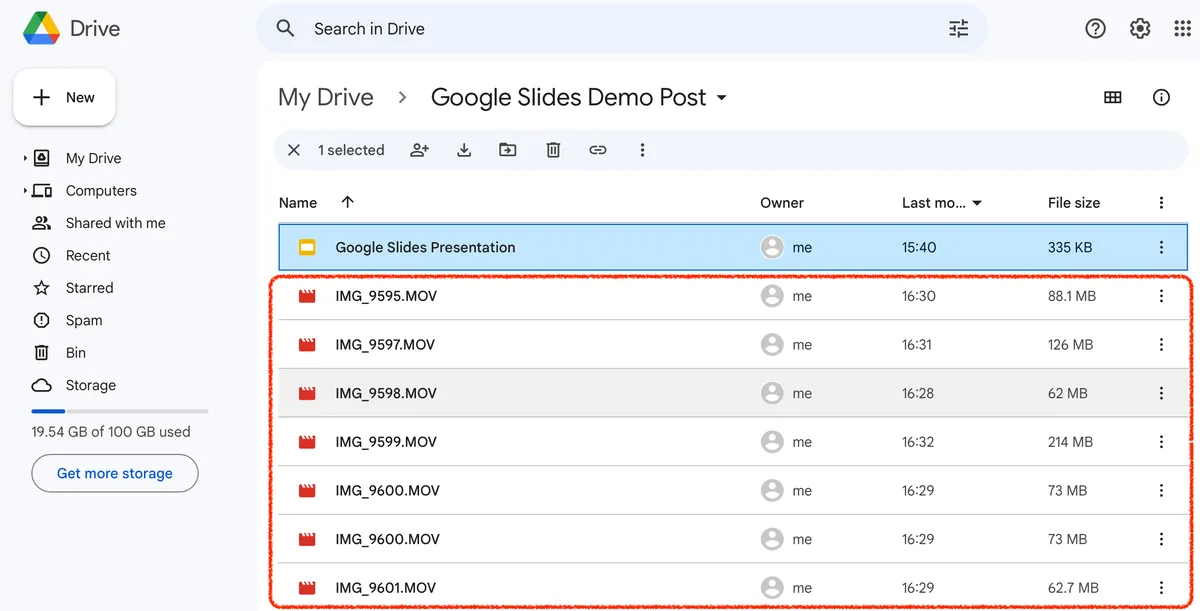Open the Spam section
Image resolution: width=1200 pixels, height=611 pixels.
point(84,320)
